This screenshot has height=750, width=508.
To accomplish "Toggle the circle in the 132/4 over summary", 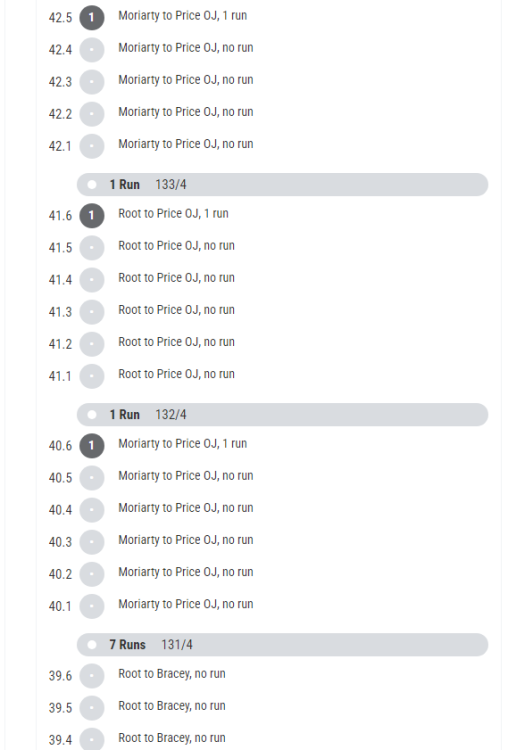I will (92, 415).
